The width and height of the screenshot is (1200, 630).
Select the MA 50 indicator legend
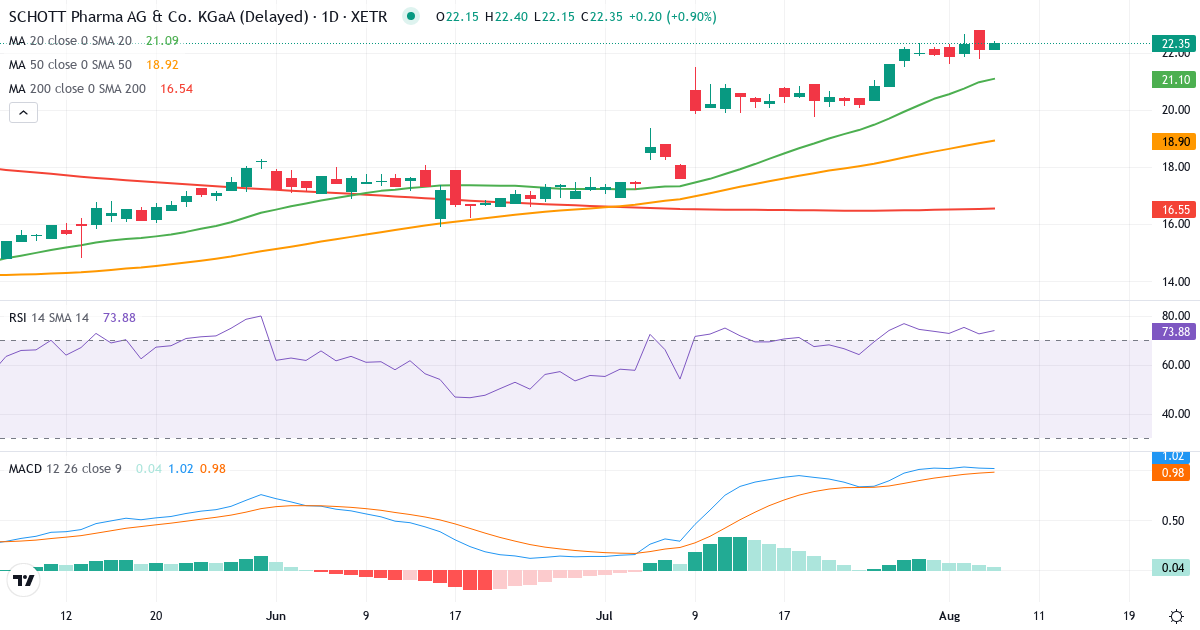point(70,64)
